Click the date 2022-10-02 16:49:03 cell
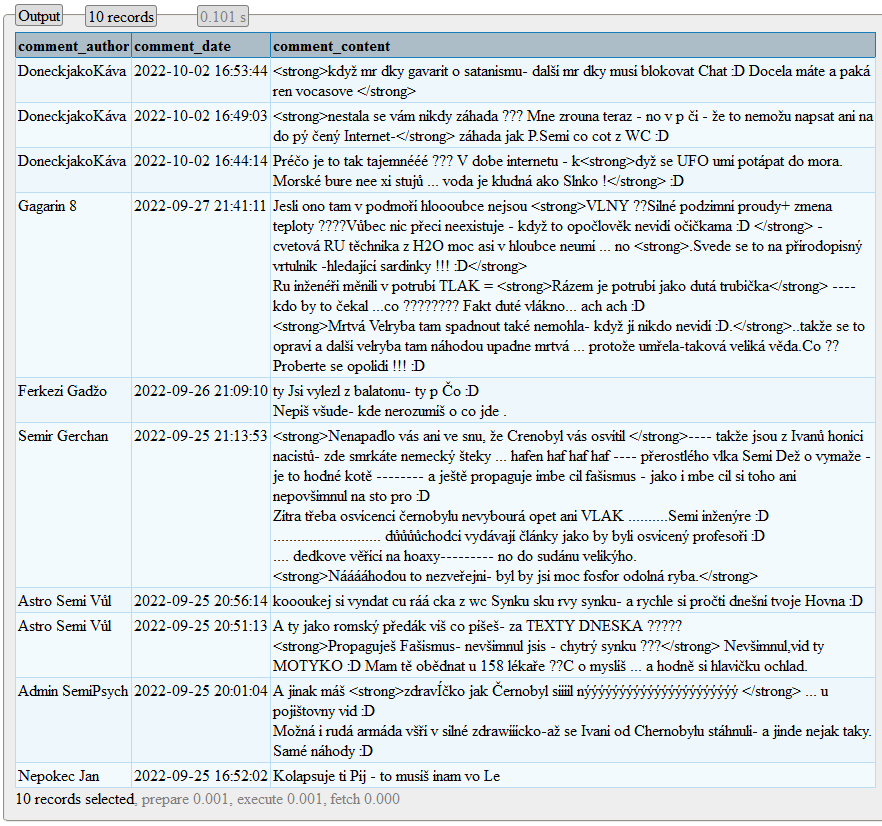The image size is (882, 826). pos(200,116)
